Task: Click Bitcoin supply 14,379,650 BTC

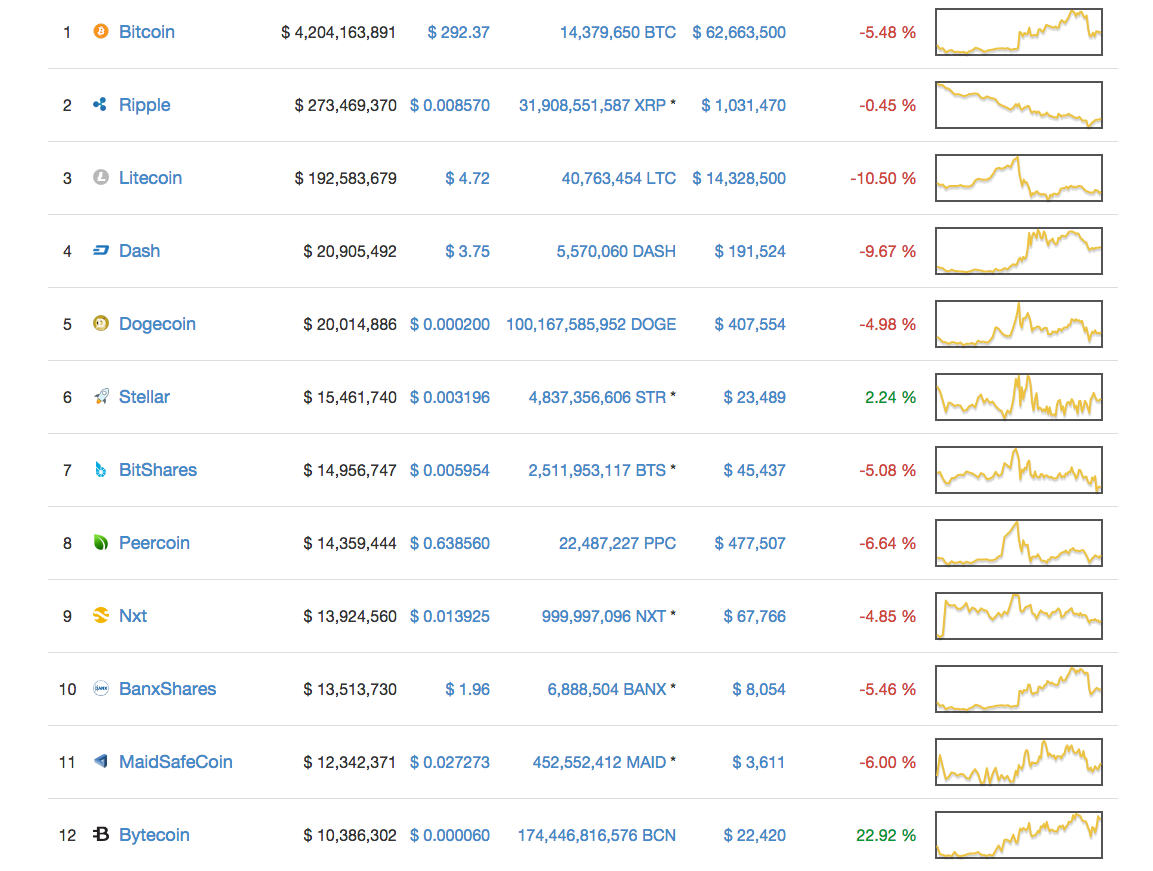Action: click(618, 32)
